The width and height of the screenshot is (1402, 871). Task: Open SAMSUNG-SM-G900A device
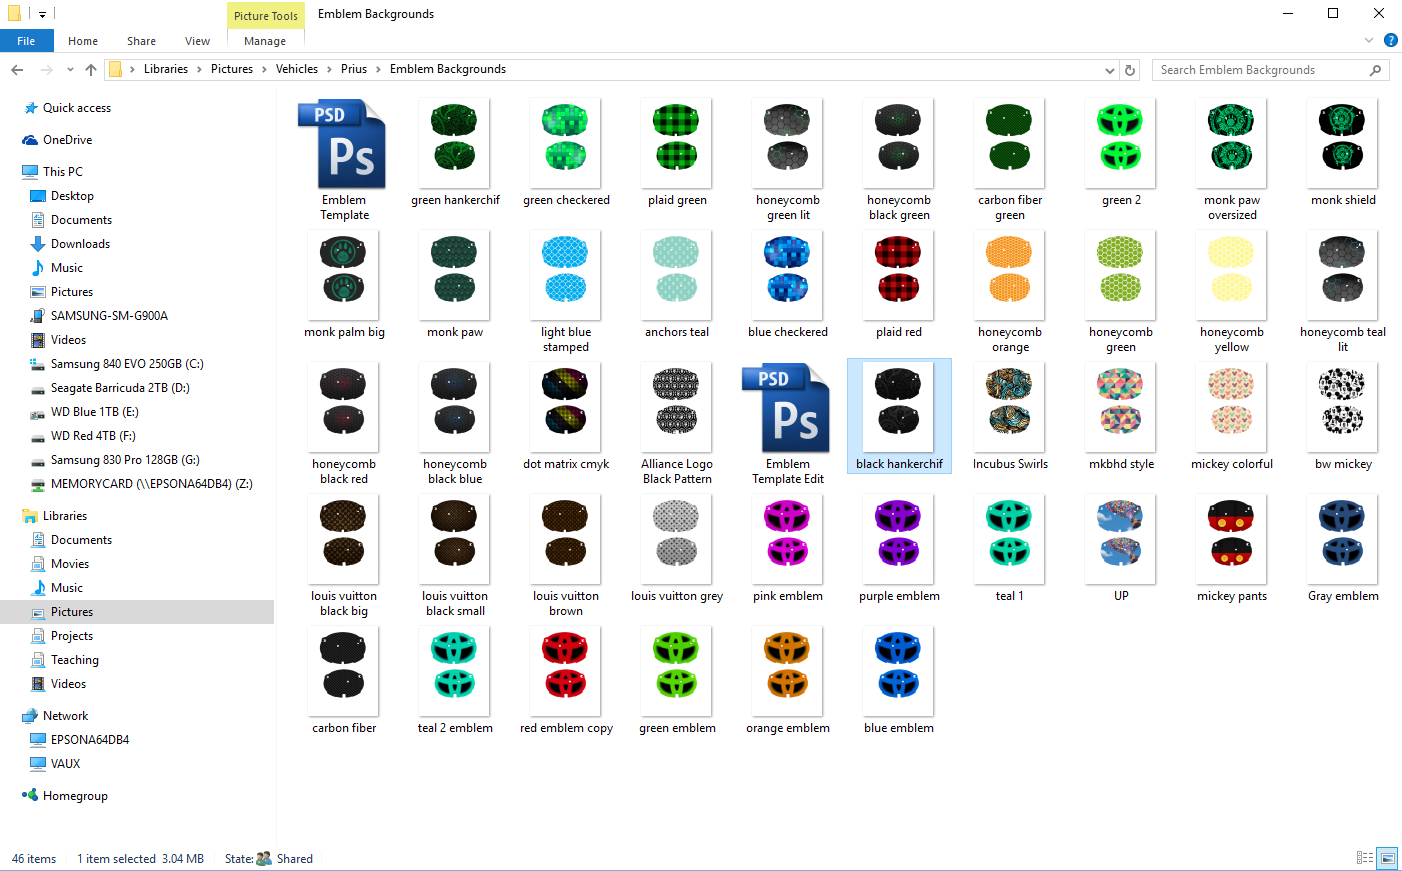[109, 316]
